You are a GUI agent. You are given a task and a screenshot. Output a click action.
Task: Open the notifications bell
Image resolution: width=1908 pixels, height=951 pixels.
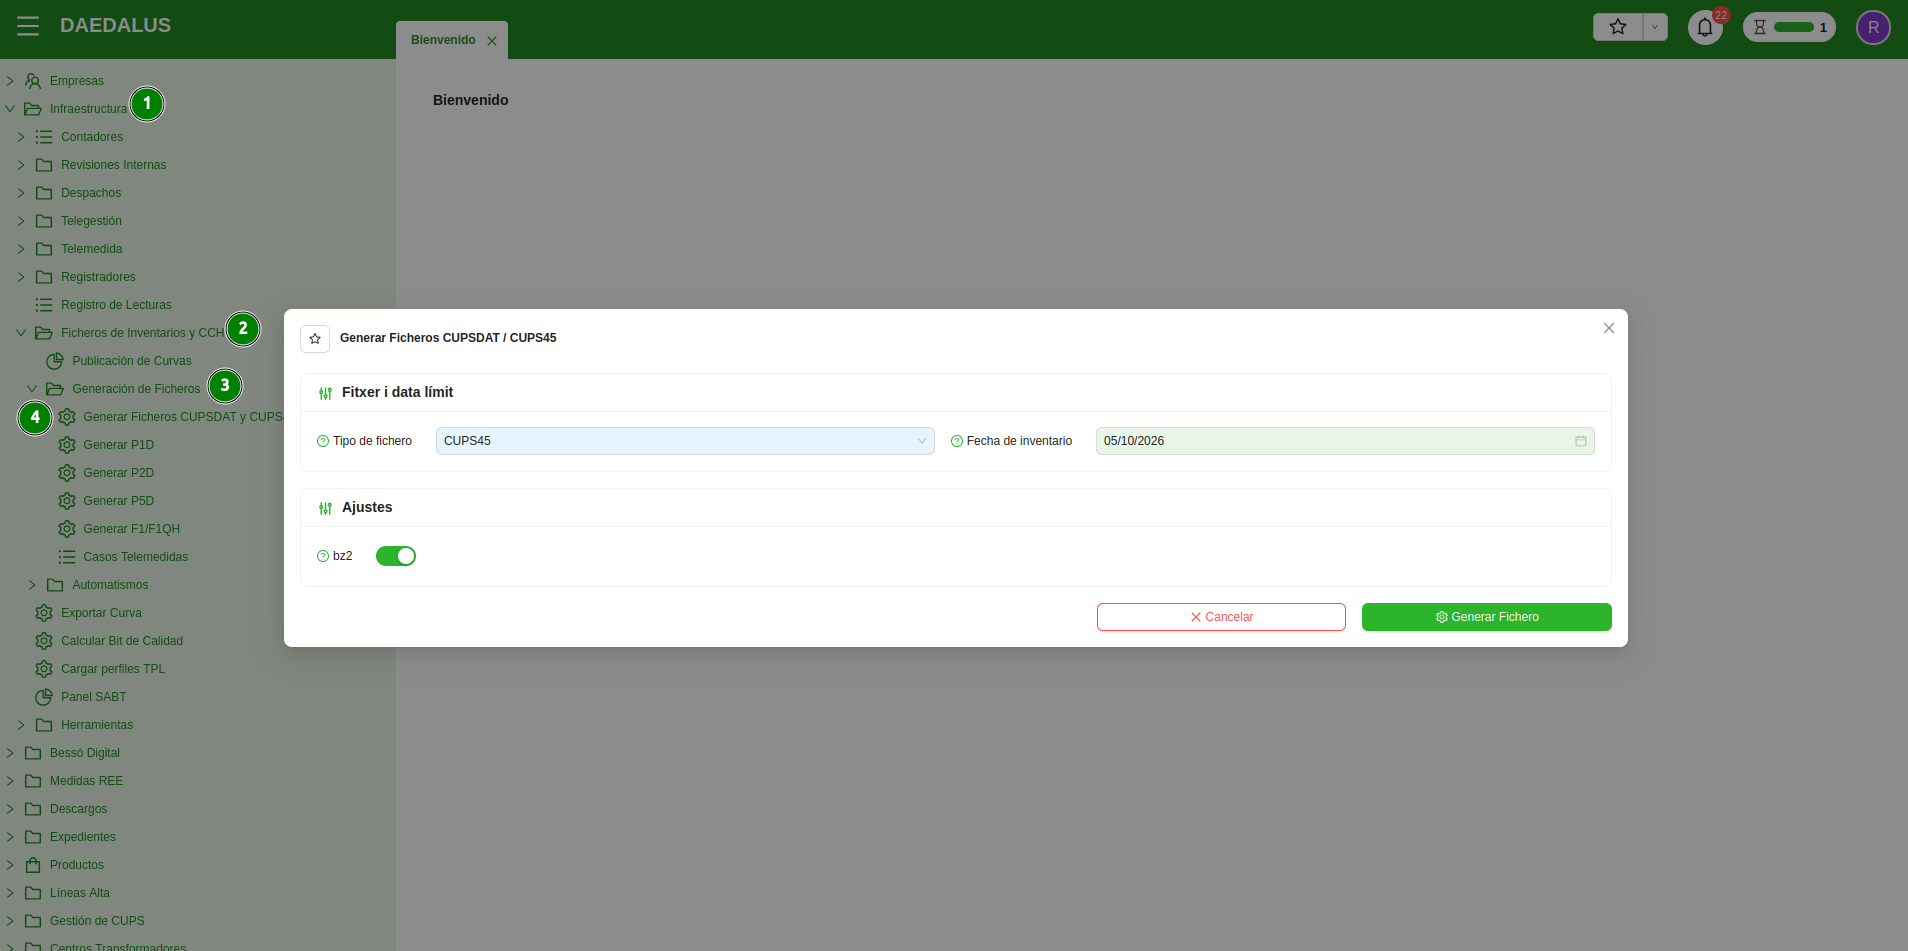tap(1705, 27)
